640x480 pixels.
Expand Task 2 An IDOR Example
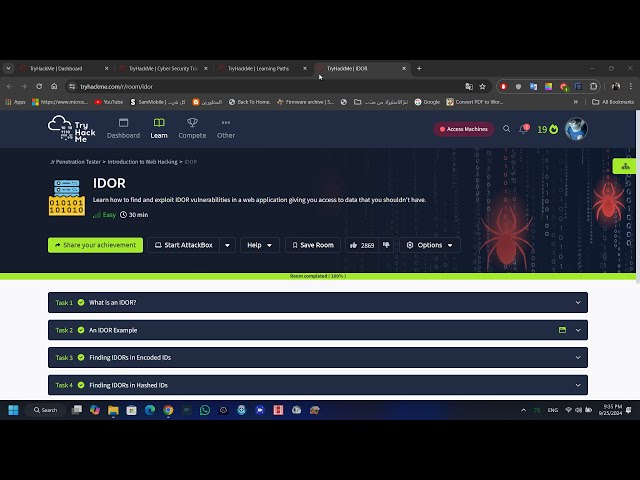[318, 330]
